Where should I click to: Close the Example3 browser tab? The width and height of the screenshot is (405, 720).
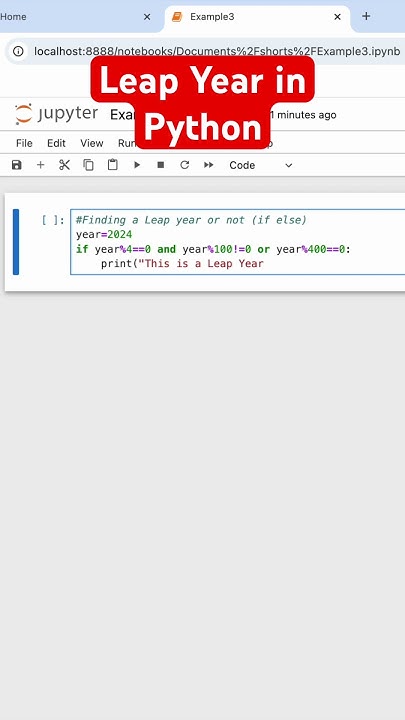[x=338, y=17]
